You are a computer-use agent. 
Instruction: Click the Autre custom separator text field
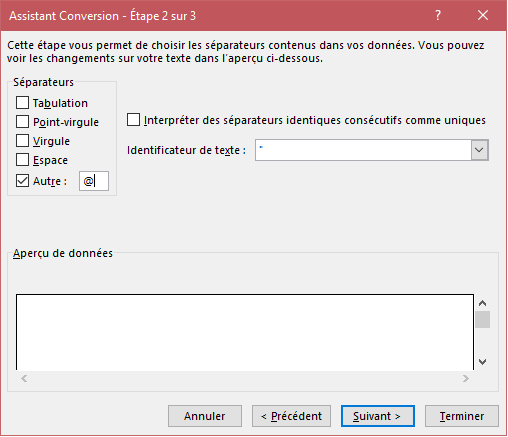click(x=94, y=181)
